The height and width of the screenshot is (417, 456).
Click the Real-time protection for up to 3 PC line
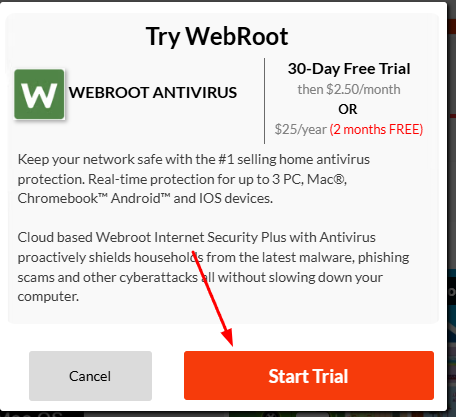[x=182, y=179]
